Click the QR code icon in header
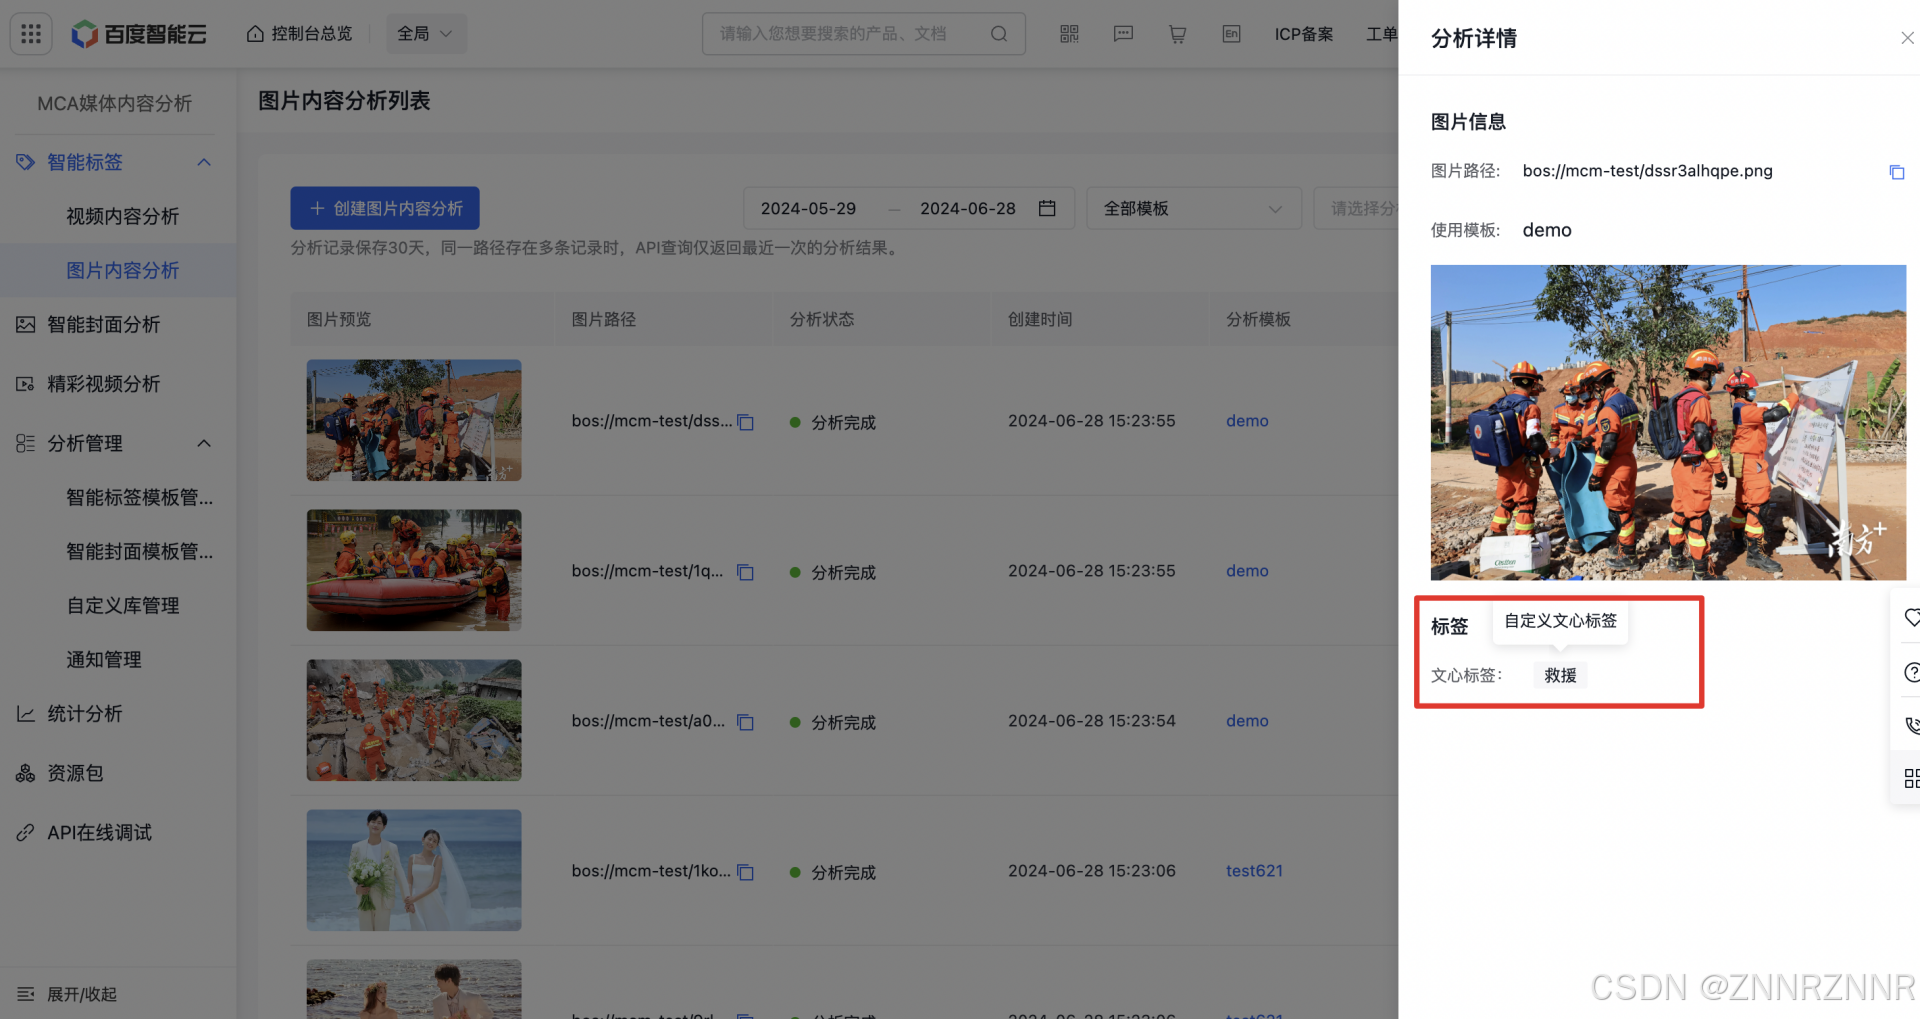 1069,34
